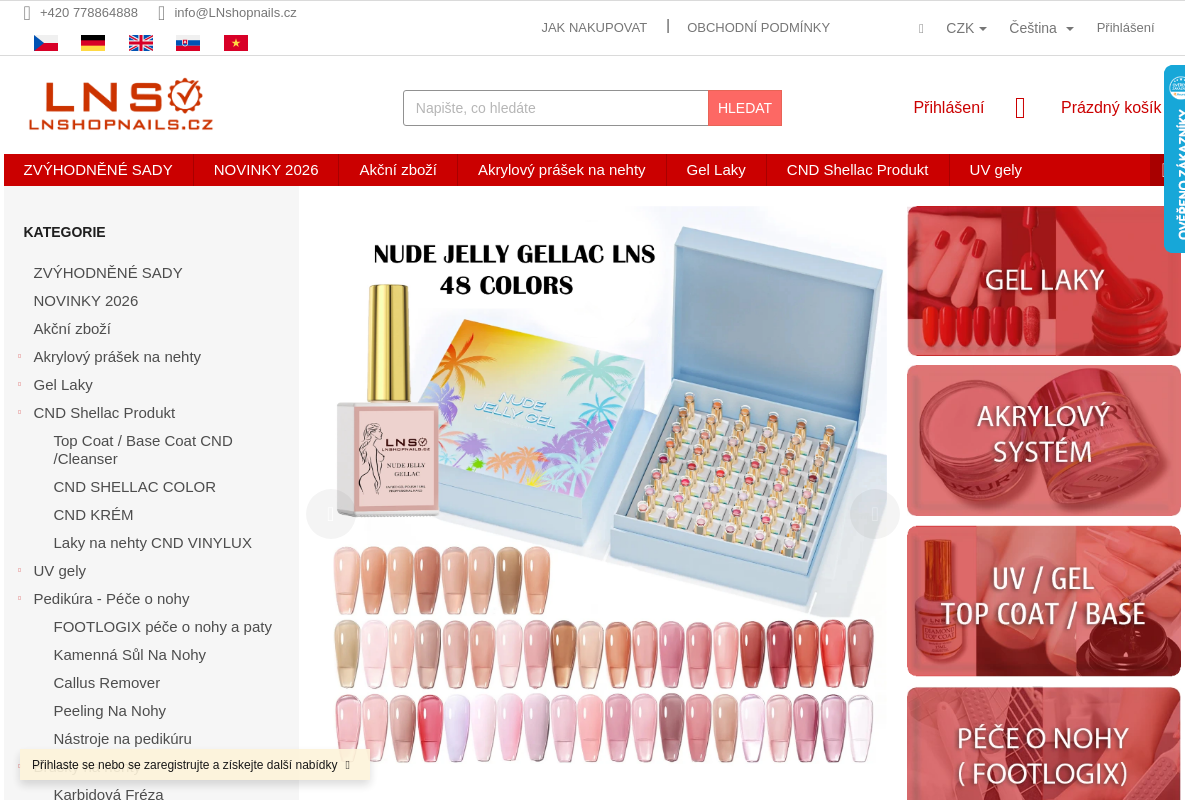Open UV gely in the red menu
Screen dimensions: 1200x800
[x=996, y=170]
